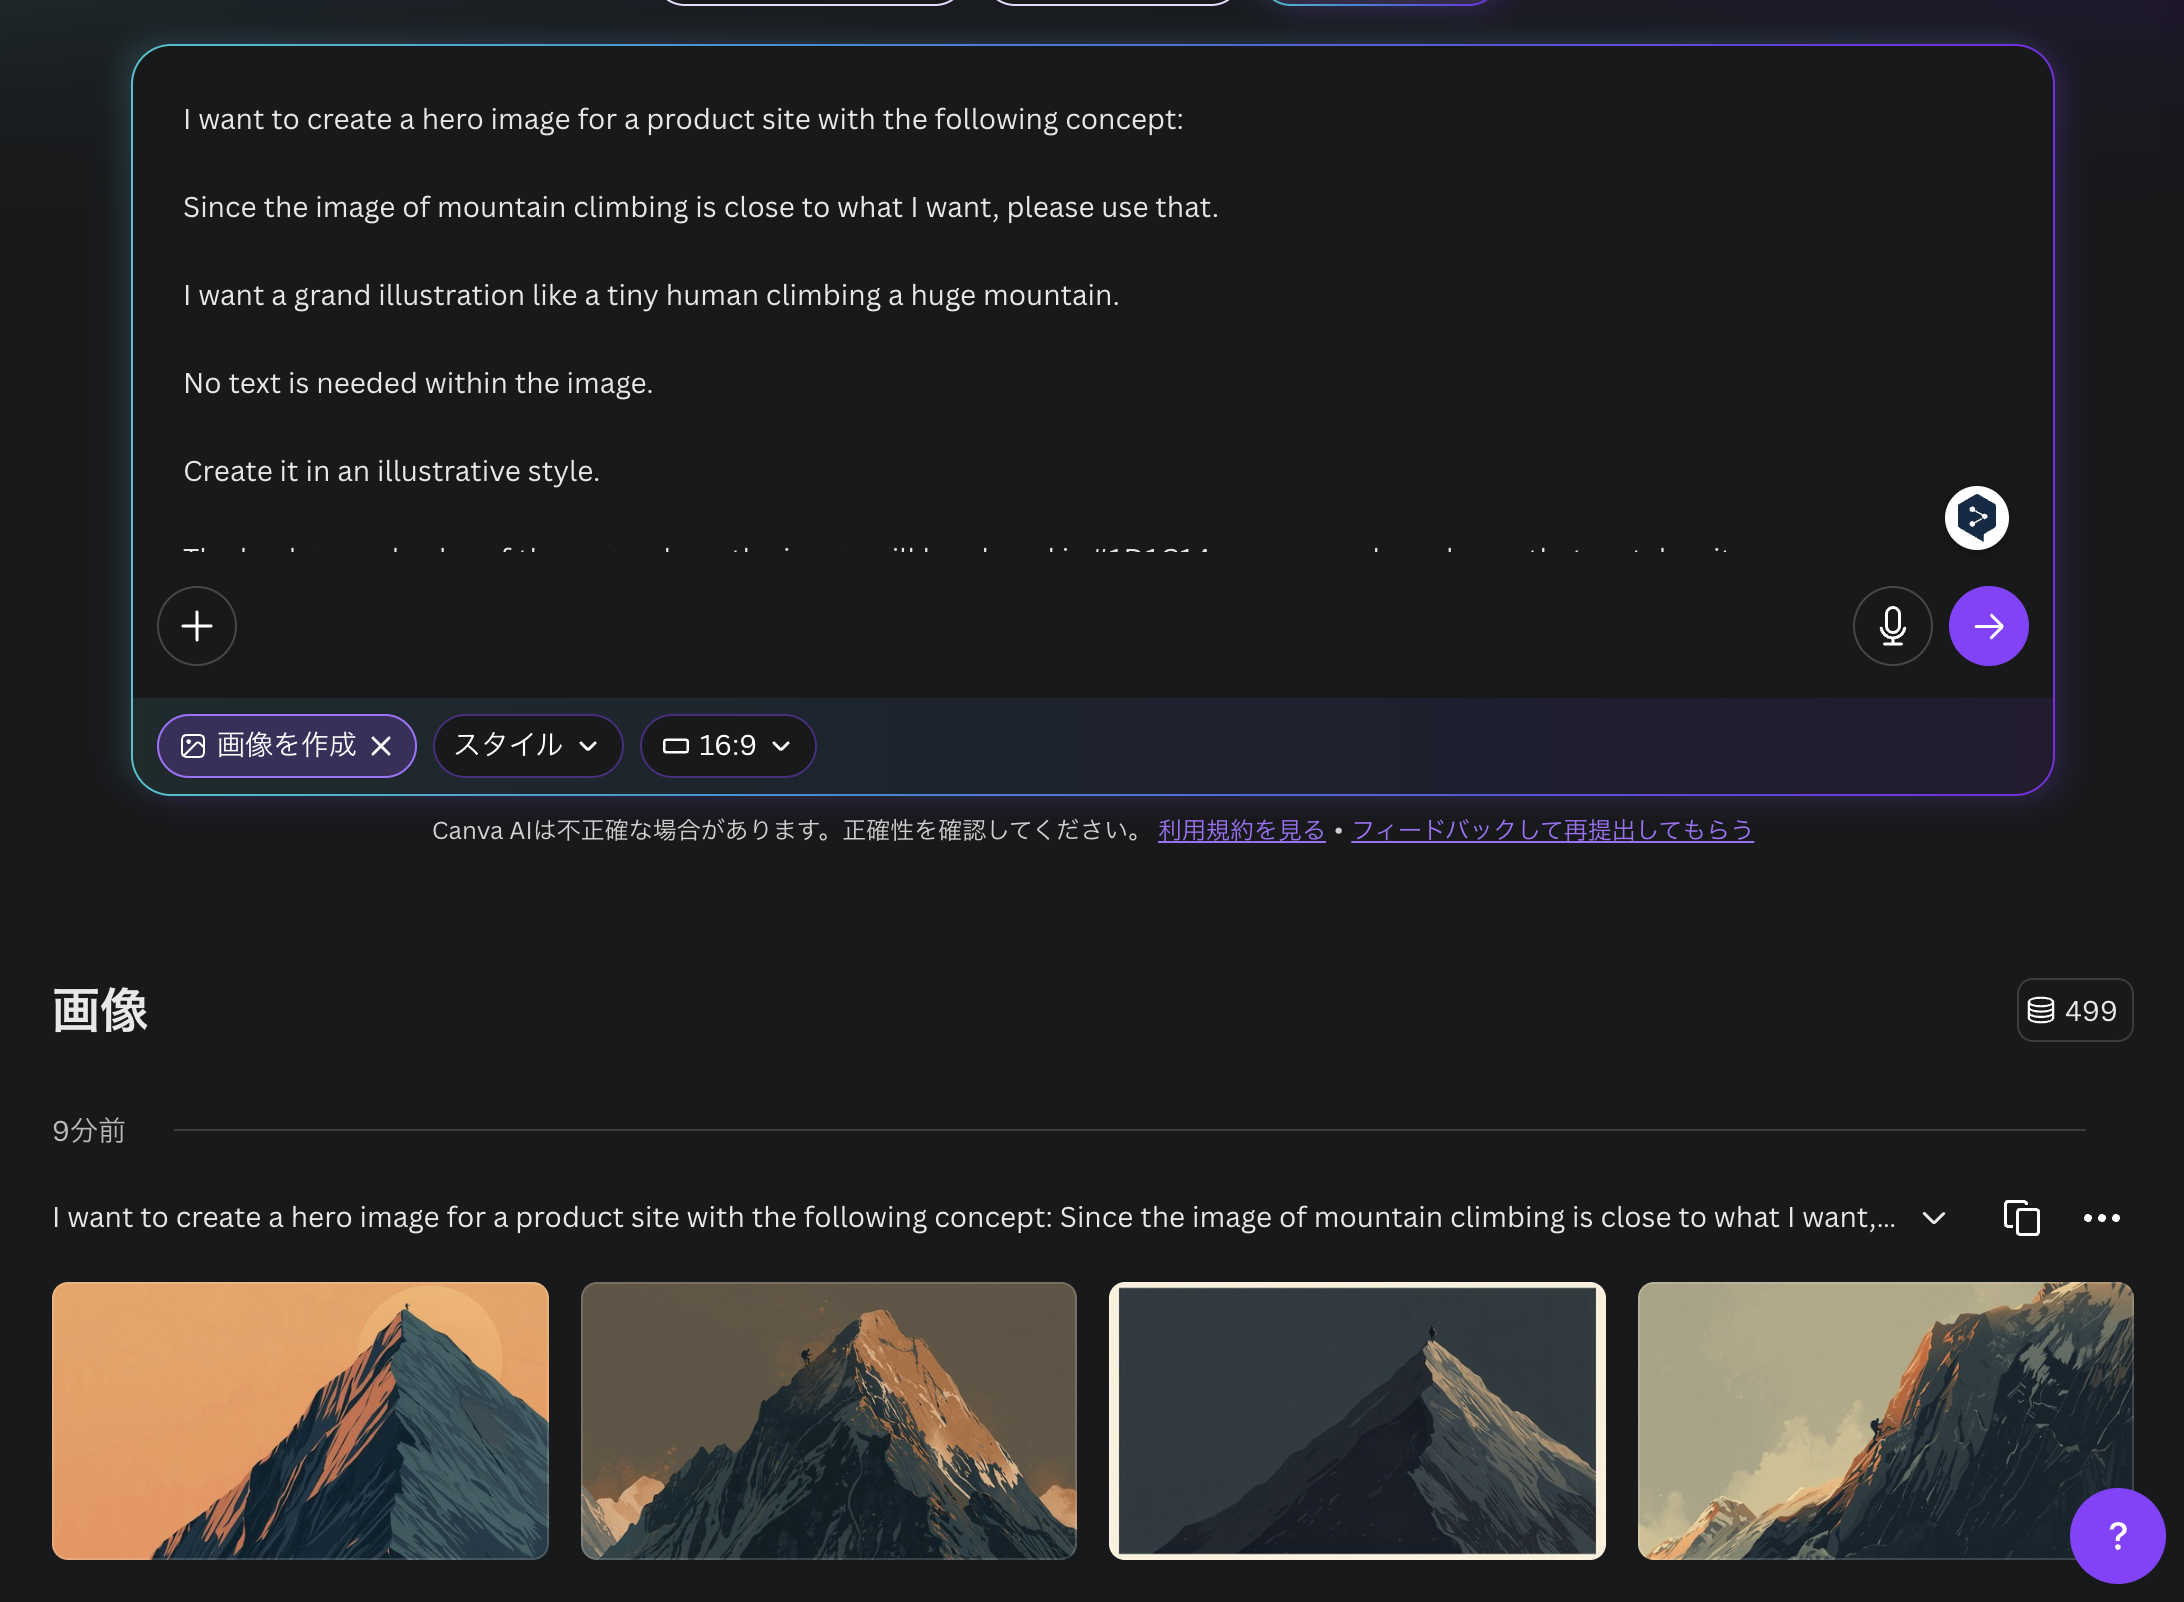Toggle the 画像を作成 mode chip

270,746
